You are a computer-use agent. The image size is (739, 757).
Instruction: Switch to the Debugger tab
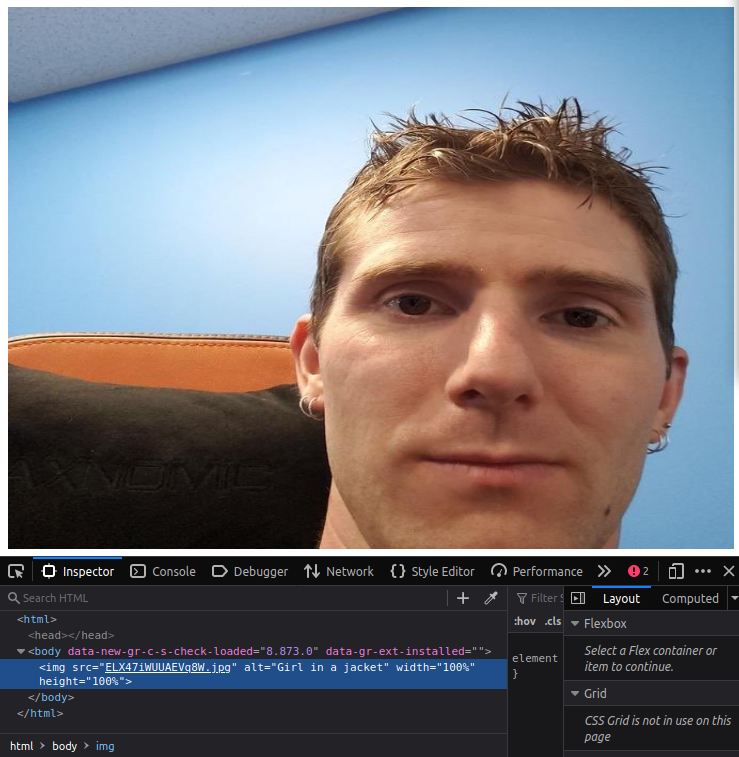click(x=250, y=572)
